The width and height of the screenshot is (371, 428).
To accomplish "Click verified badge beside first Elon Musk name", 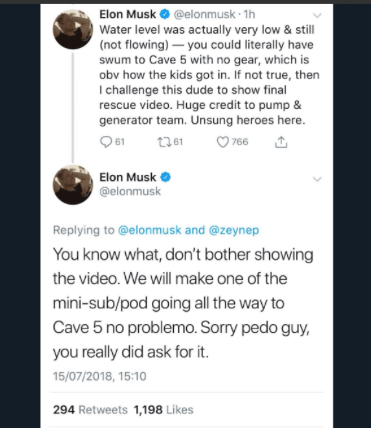I will [165, 14].
